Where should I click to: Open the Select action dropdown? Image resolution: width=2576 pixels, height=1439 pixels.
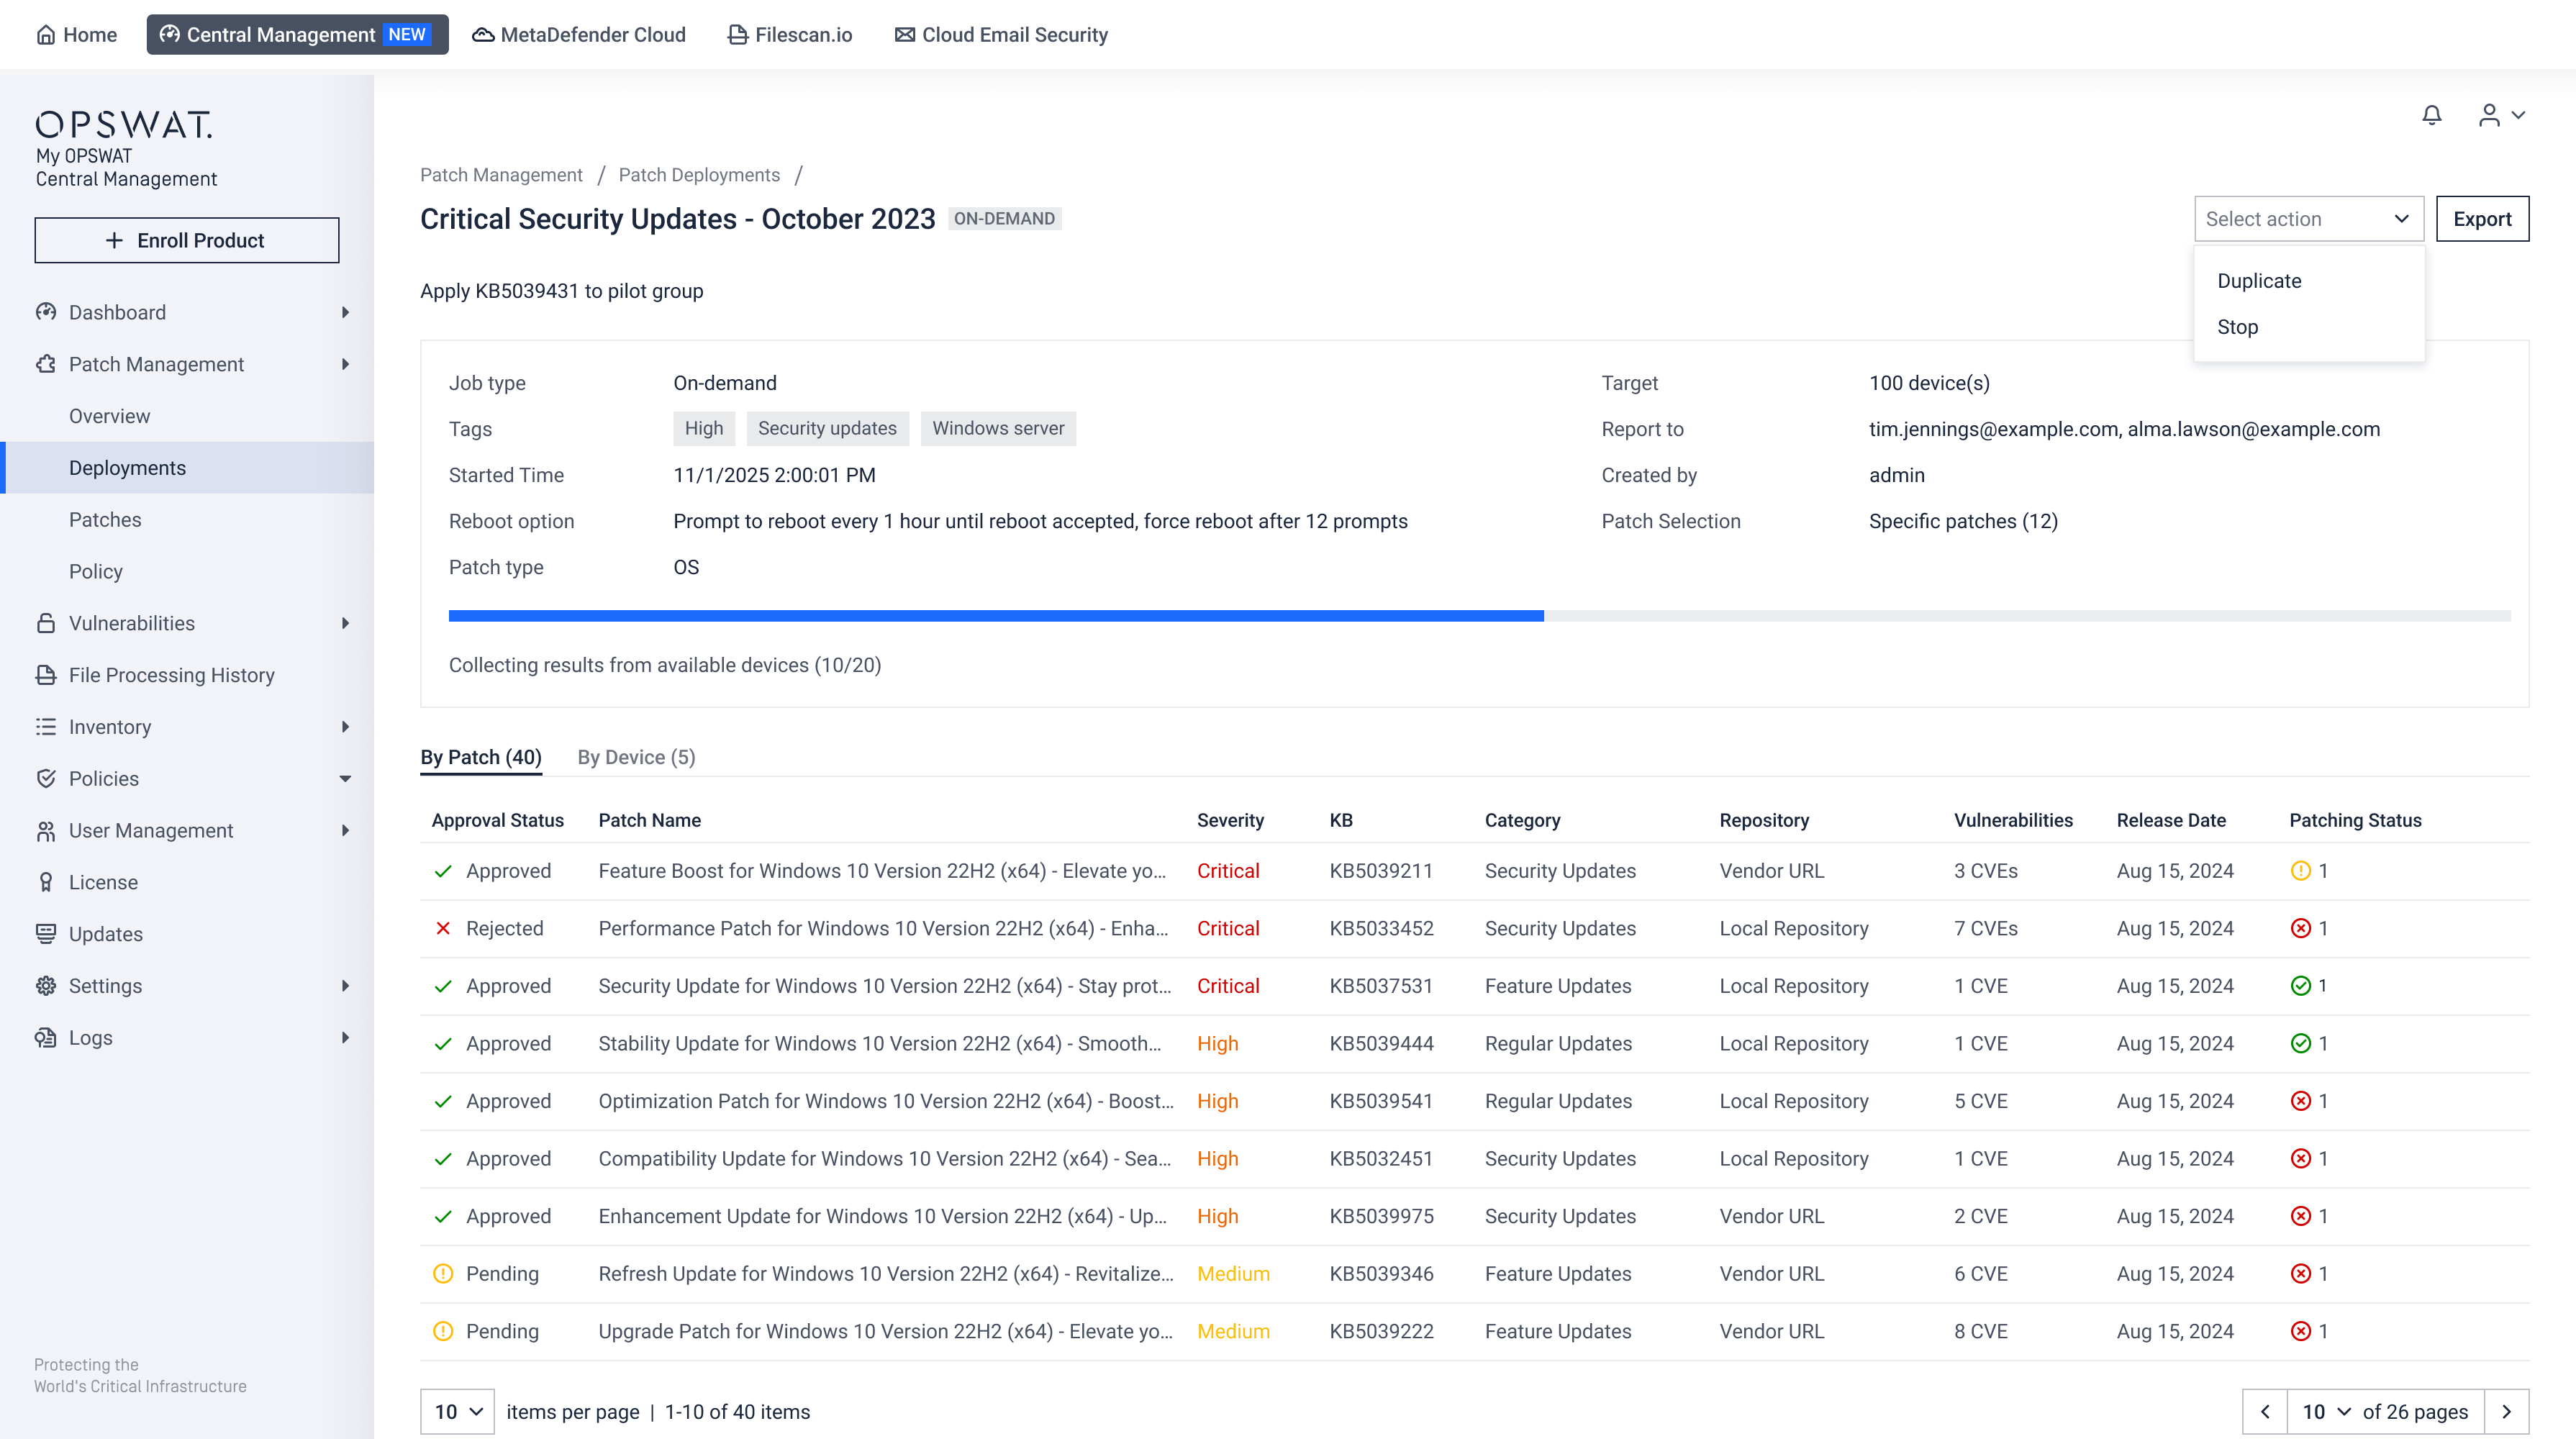[x=2308, y=219]
